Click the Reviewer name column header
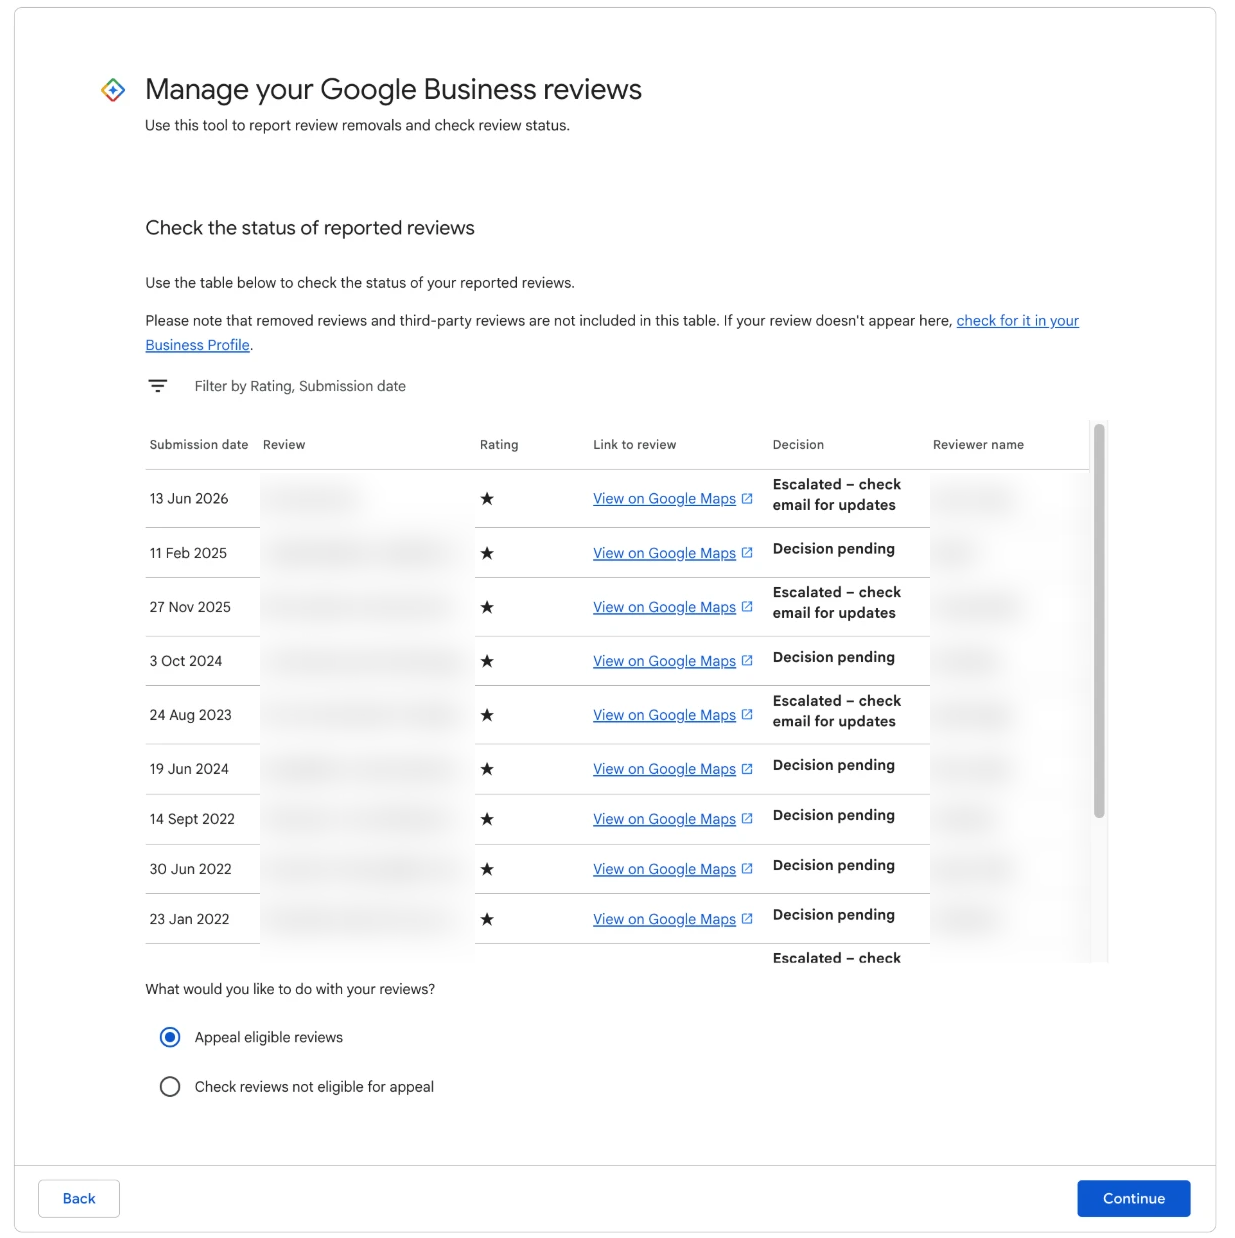The width and height of the screenshot is (1235, 1238). pos(978,445)
